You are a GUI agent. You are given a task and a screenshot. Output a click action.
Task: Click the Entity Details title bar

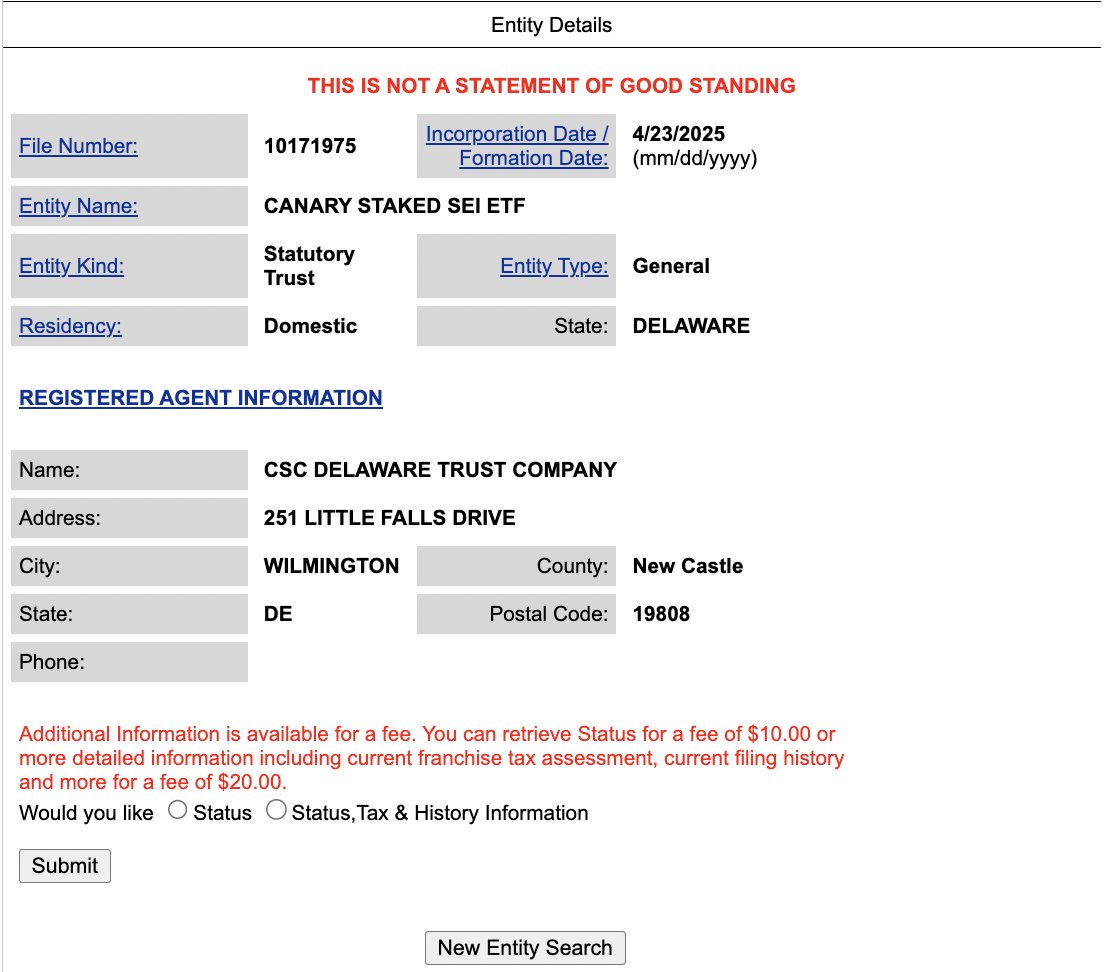(x=551, y=25)
